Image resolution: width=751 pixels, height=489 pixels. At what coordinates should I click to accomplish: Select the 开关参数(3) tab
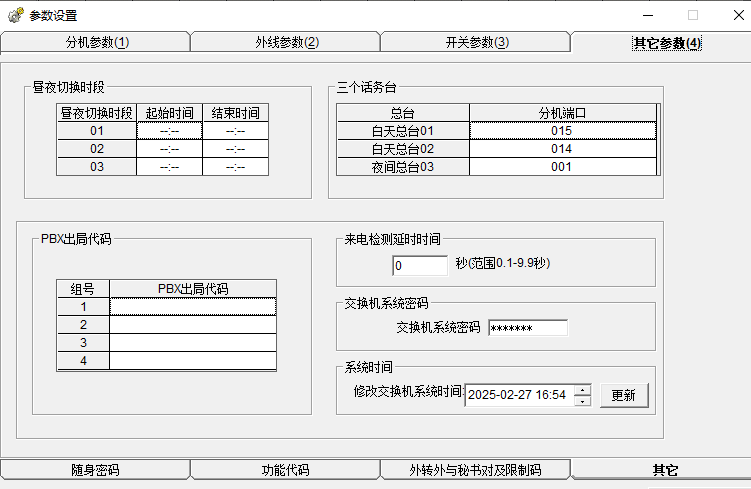pos(476,42)
